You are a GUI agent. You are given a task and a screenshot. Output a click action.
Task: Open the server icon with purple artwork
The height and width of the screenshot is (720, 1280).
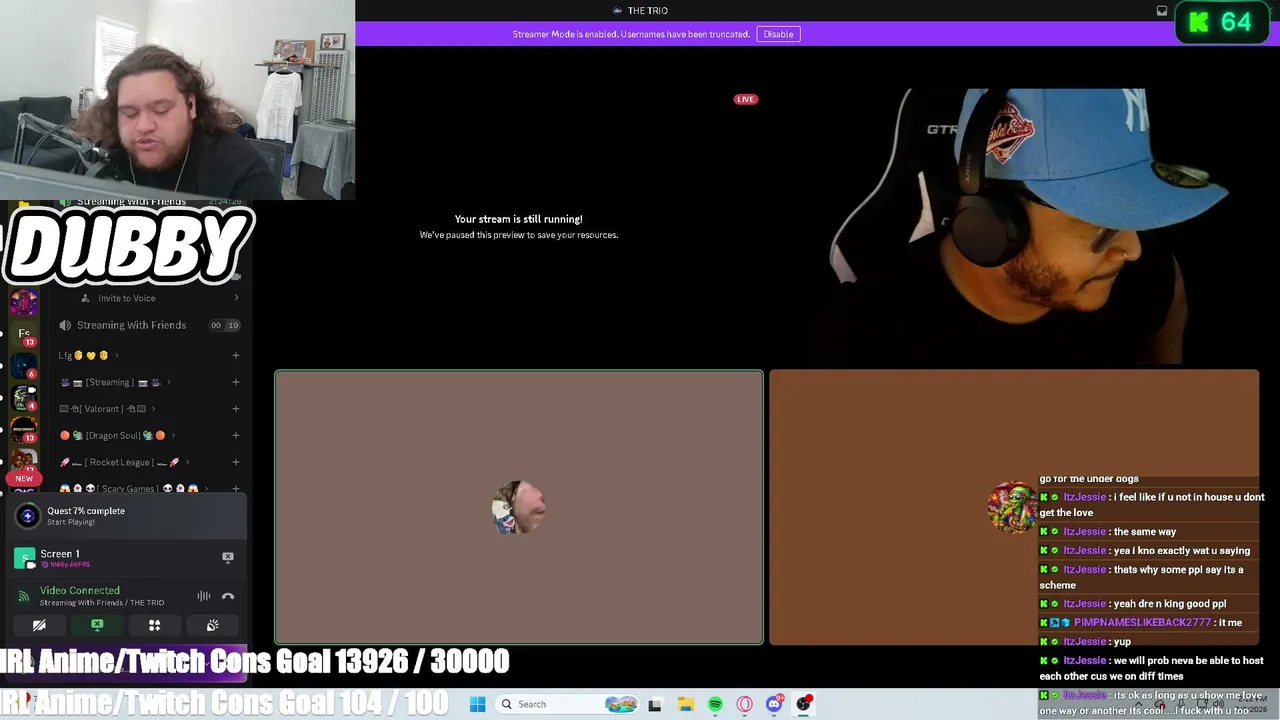click(x=24, y=301)
